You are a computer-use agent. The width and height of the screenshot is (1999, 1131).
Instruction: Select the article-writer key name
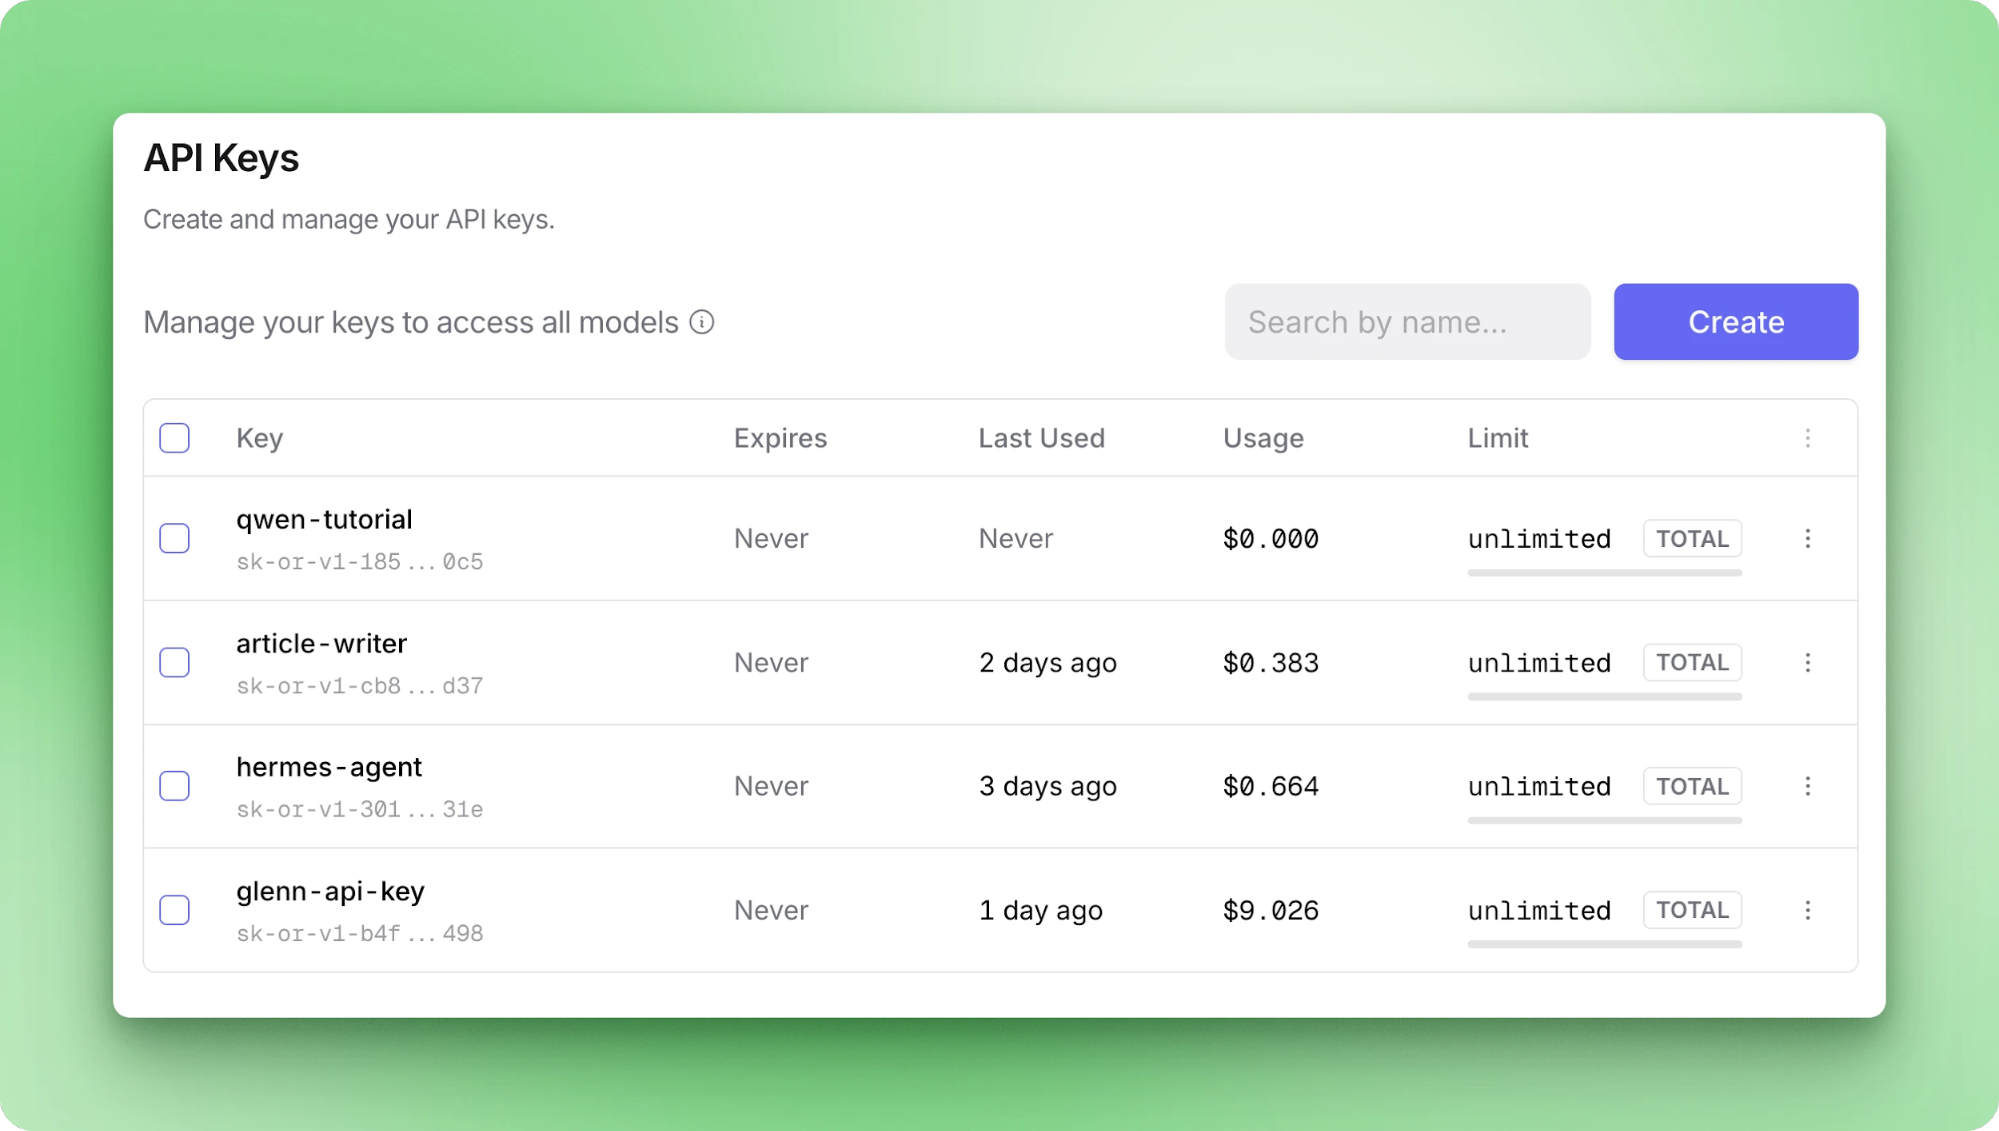click(321, 644)
